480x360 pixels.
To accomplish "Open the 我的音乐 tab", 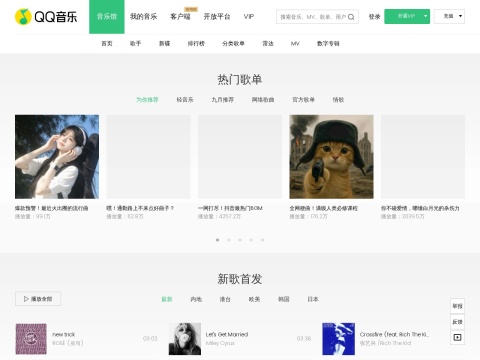I will pos(143,17).
